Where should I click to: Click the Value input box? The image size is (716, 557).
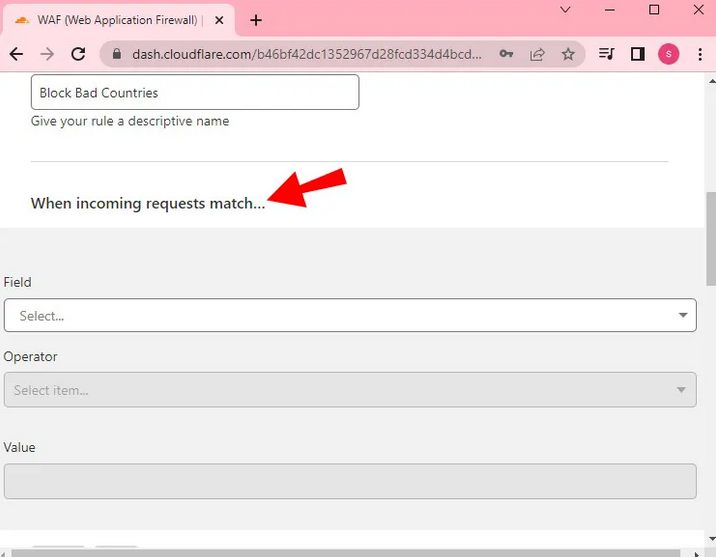pos(350,481)
